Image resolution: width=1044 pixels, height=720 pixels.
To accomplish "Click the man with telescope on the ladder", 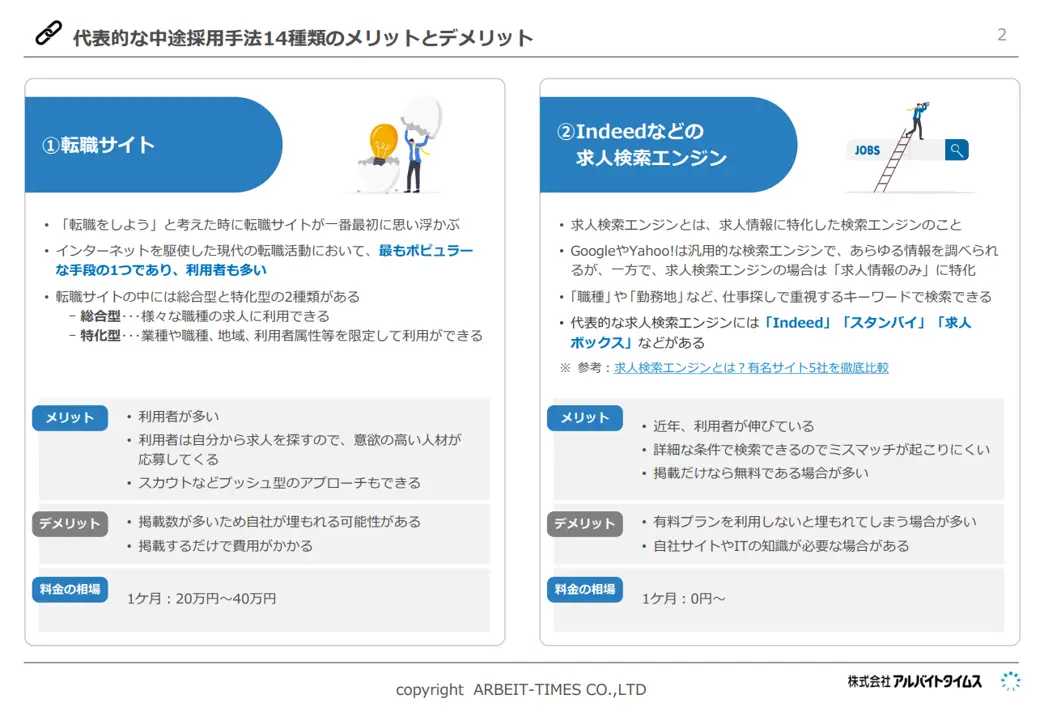I will click(914, 119).
